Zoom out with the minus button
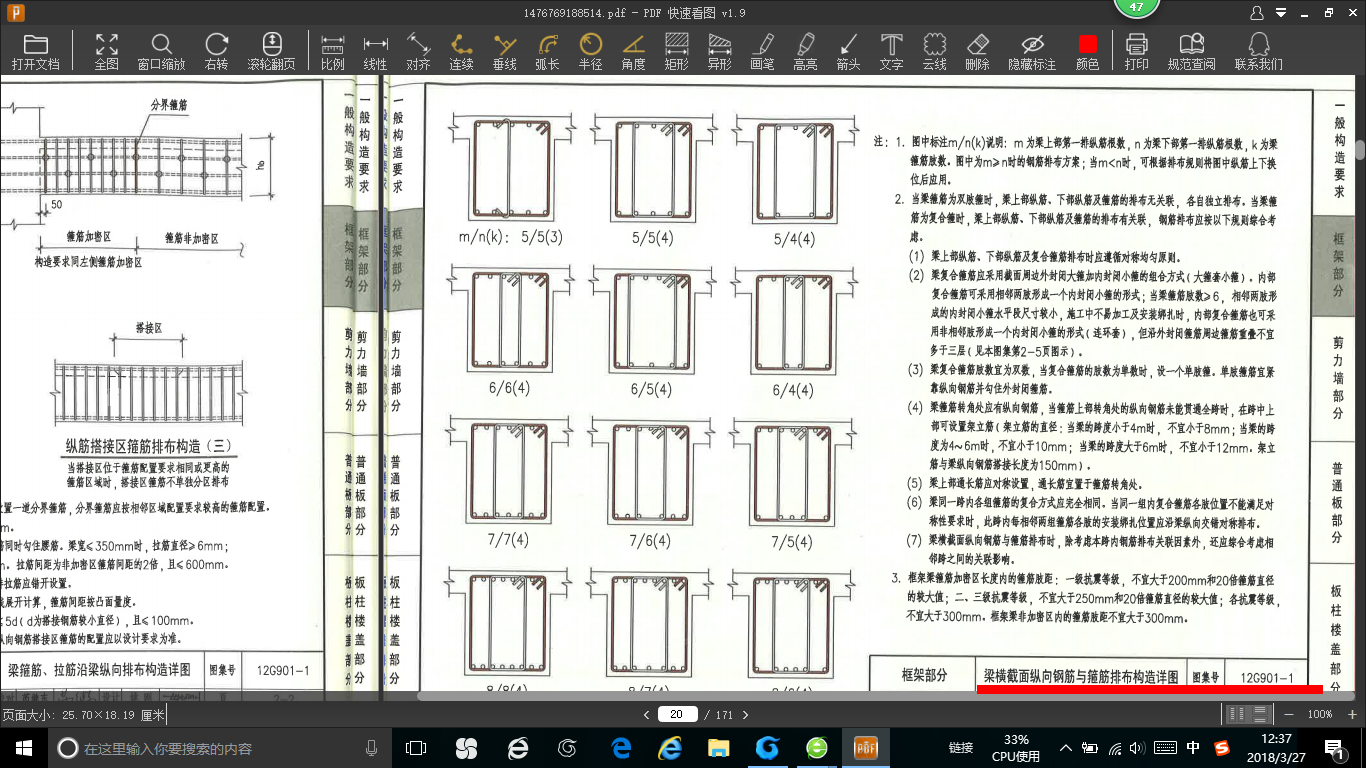The height and width of the screenshot is (768, 1366). (1289, 714)
